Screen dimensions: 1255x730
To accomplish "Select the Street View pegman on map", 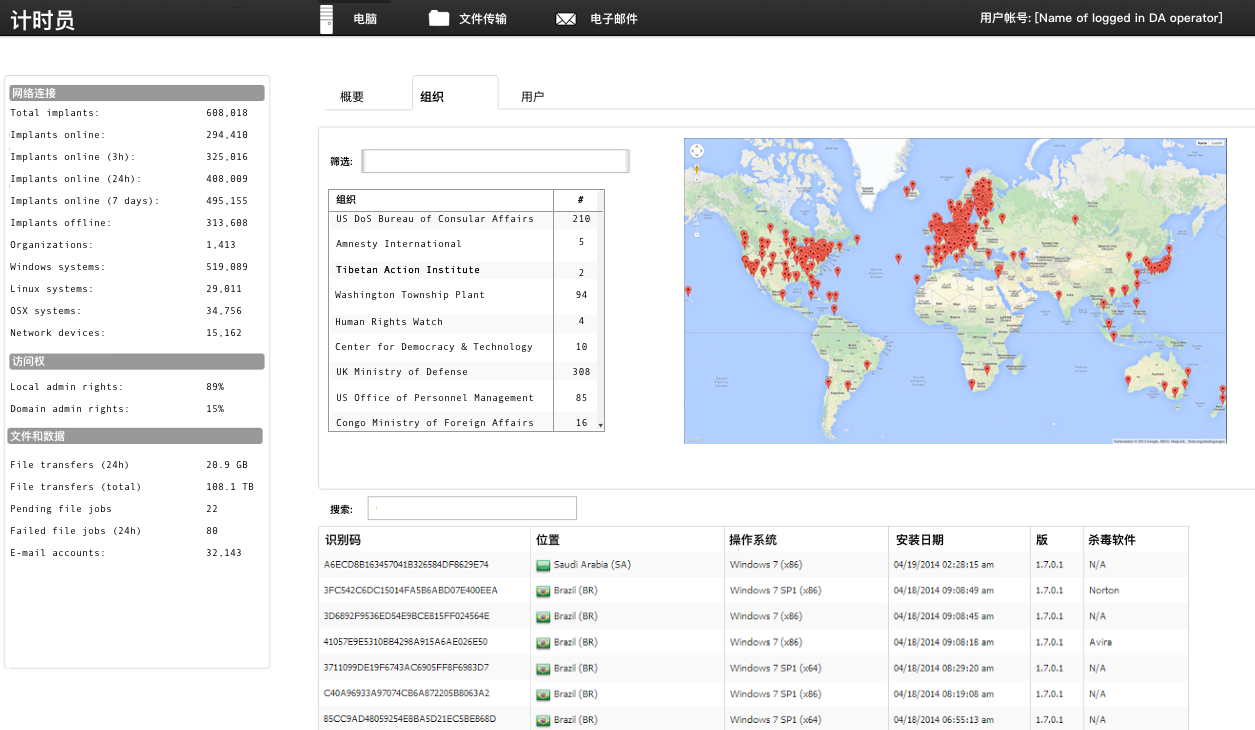I will click(x=697, y=169).
